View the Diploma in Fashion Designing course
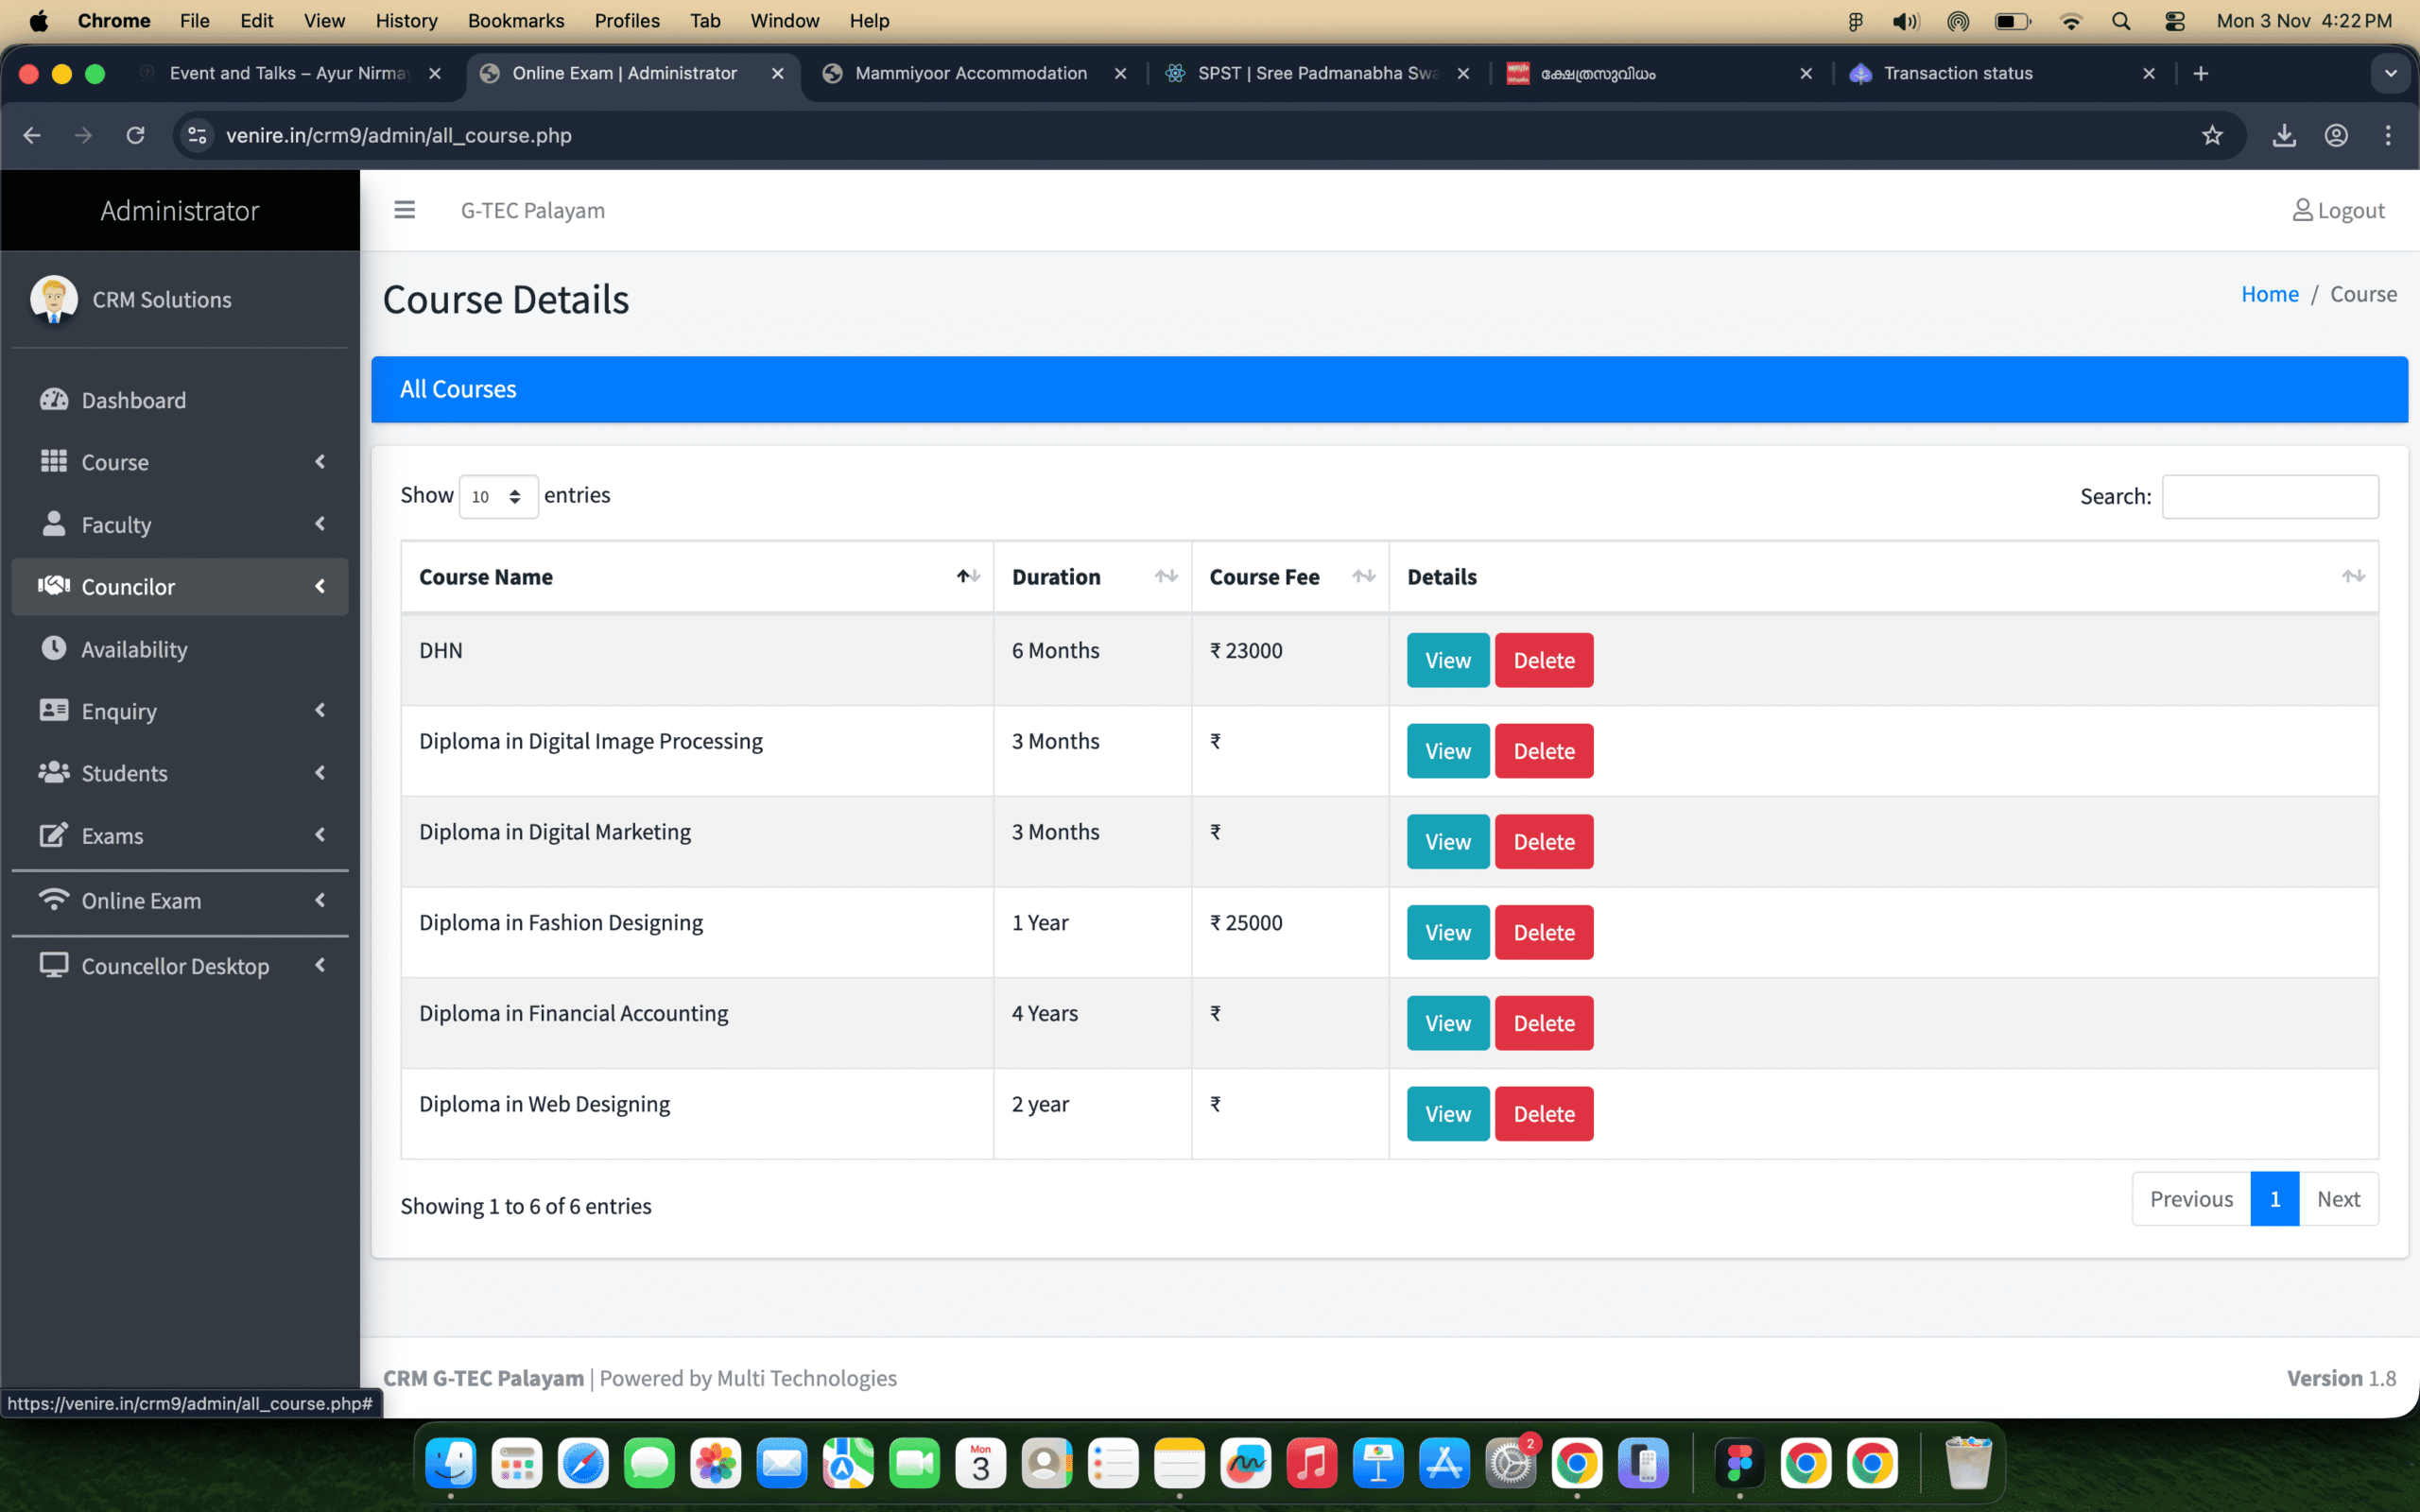The image size is (2420, 1512). pyautogui.click(x=1447, y=932)
